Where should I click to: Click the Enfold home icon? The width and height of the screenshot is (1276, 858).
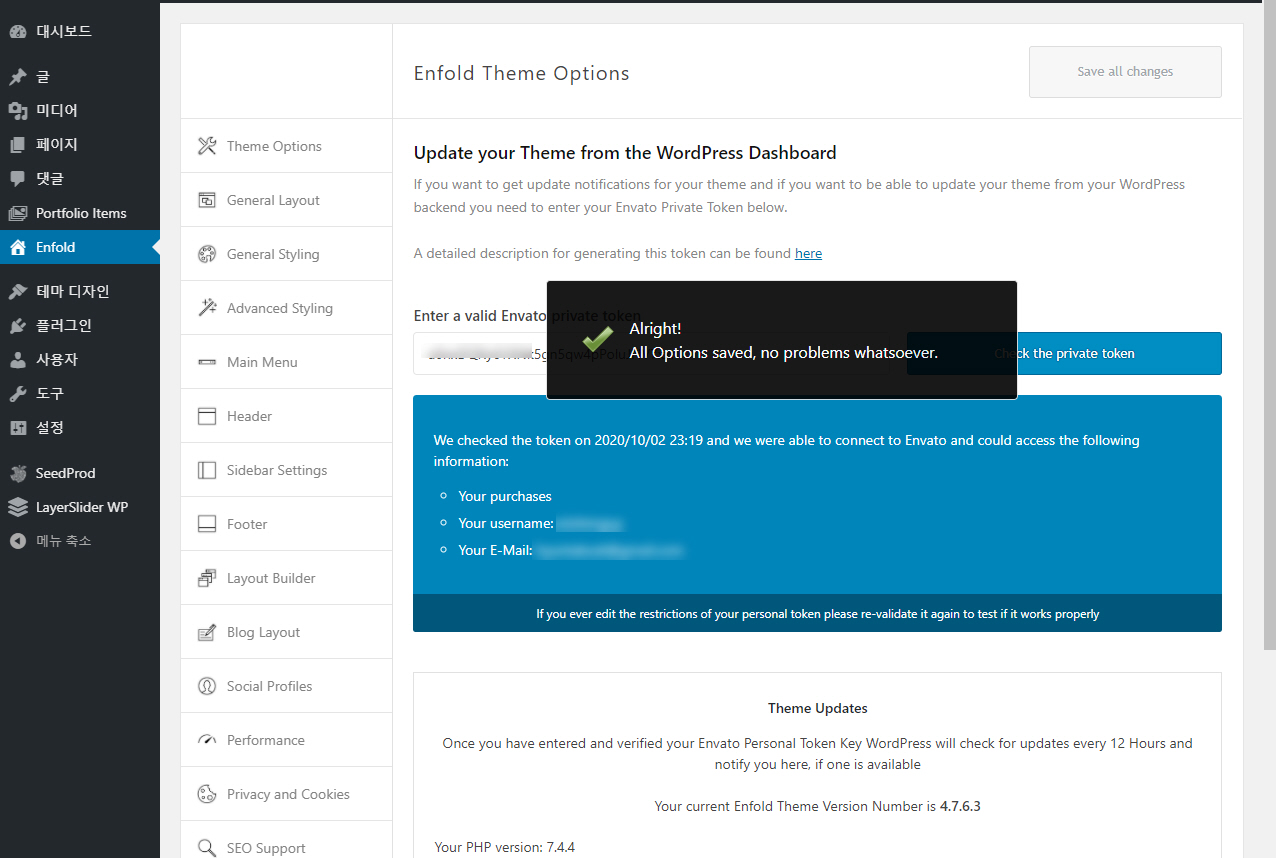coord(18,247)
